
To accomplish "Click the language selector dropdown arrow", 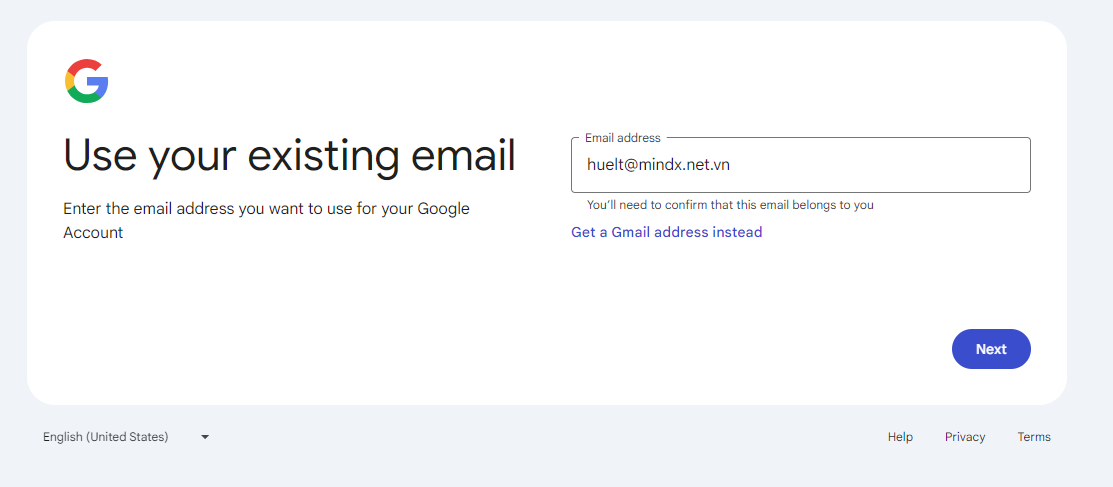I will (x=205, y=437).
